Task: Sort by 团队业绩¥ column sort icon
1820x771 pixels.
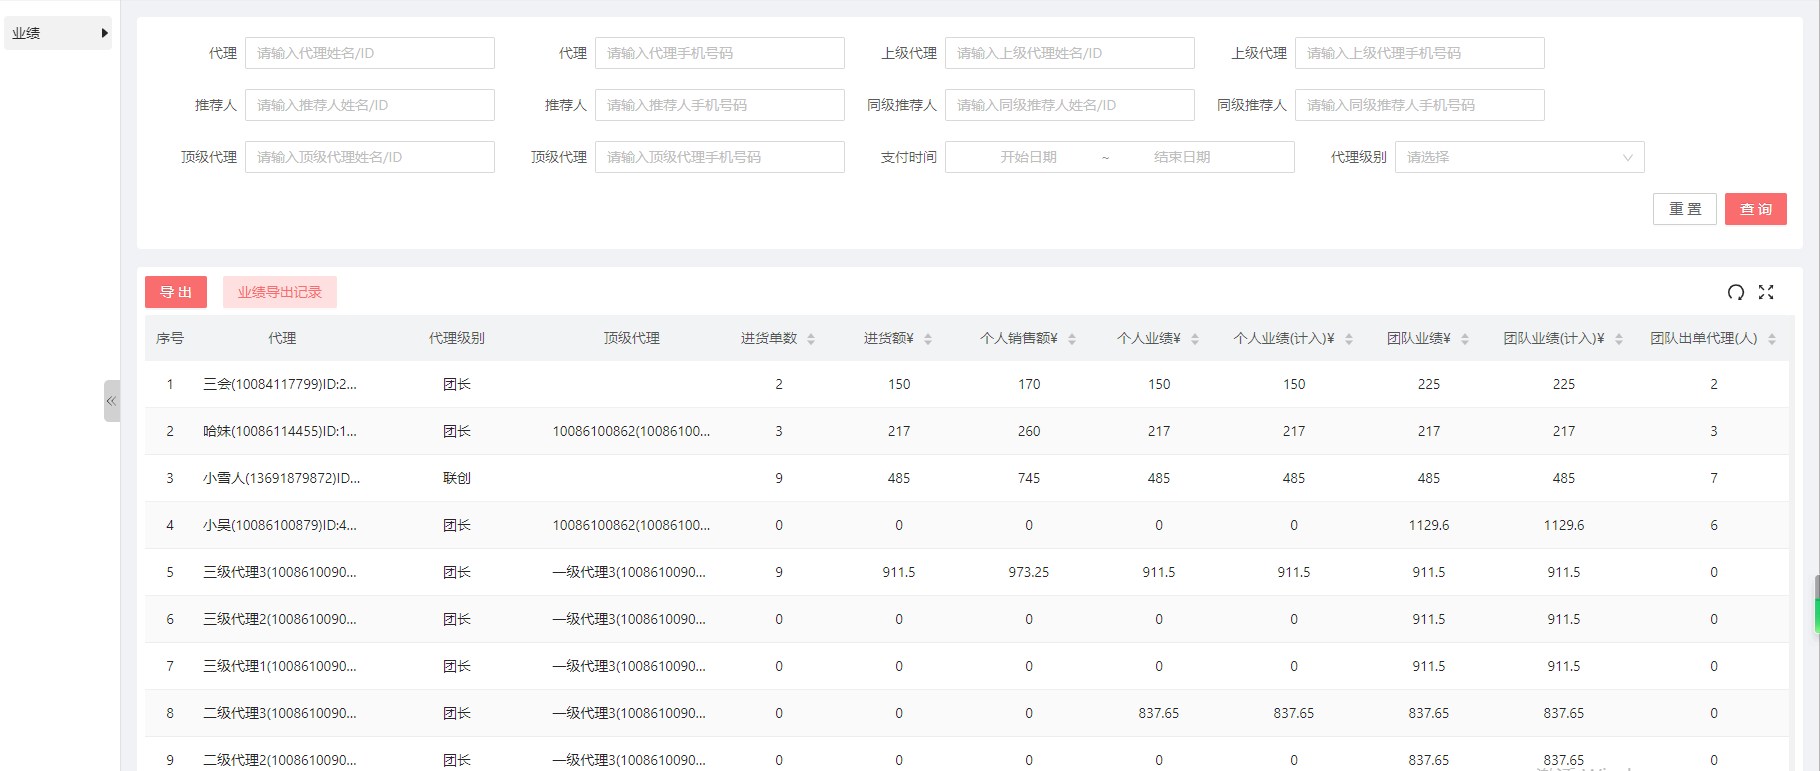Action: [x=1465, y=339]
